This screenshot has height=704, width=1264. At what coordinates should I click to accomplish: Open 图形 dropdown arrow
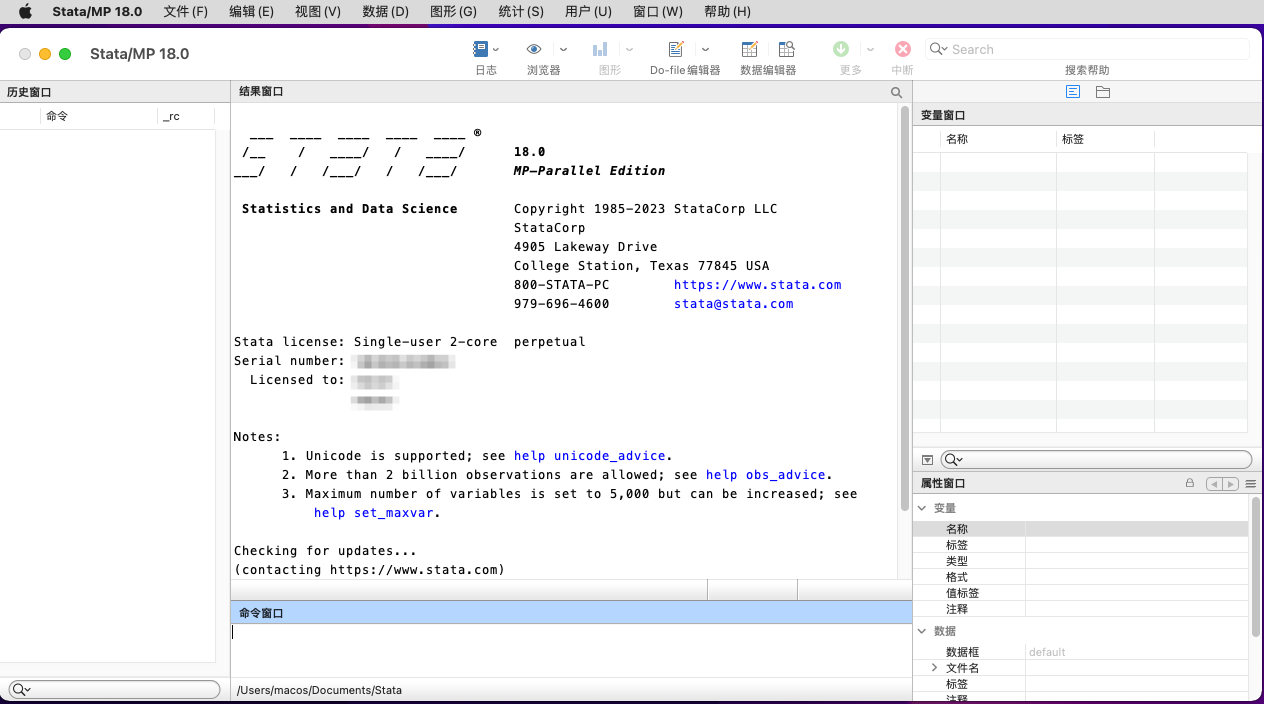pyautogui.click(x=629, y=49)
